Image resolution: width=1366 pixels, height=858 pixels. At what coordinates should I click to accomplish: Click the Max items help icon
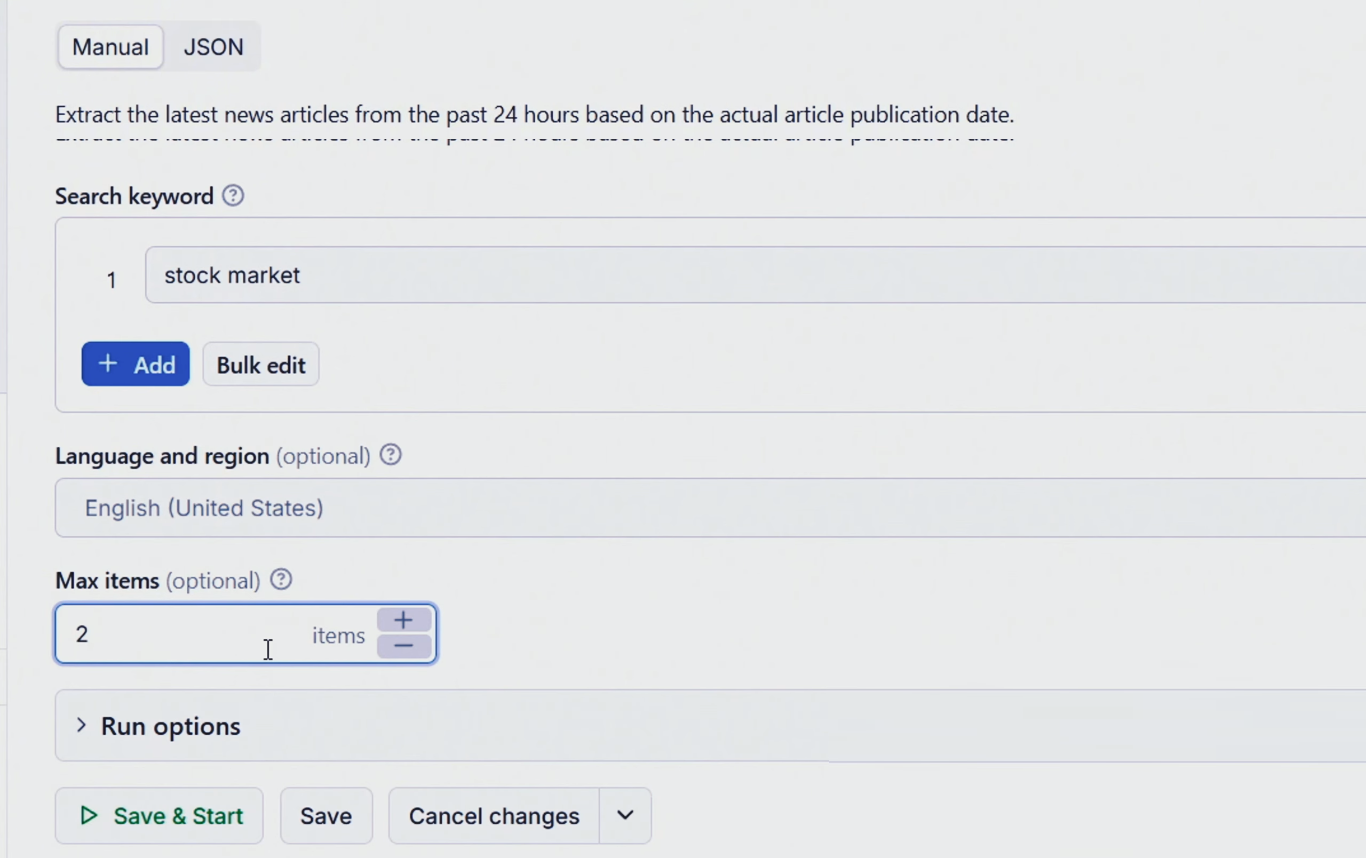[x=281, y=580]
